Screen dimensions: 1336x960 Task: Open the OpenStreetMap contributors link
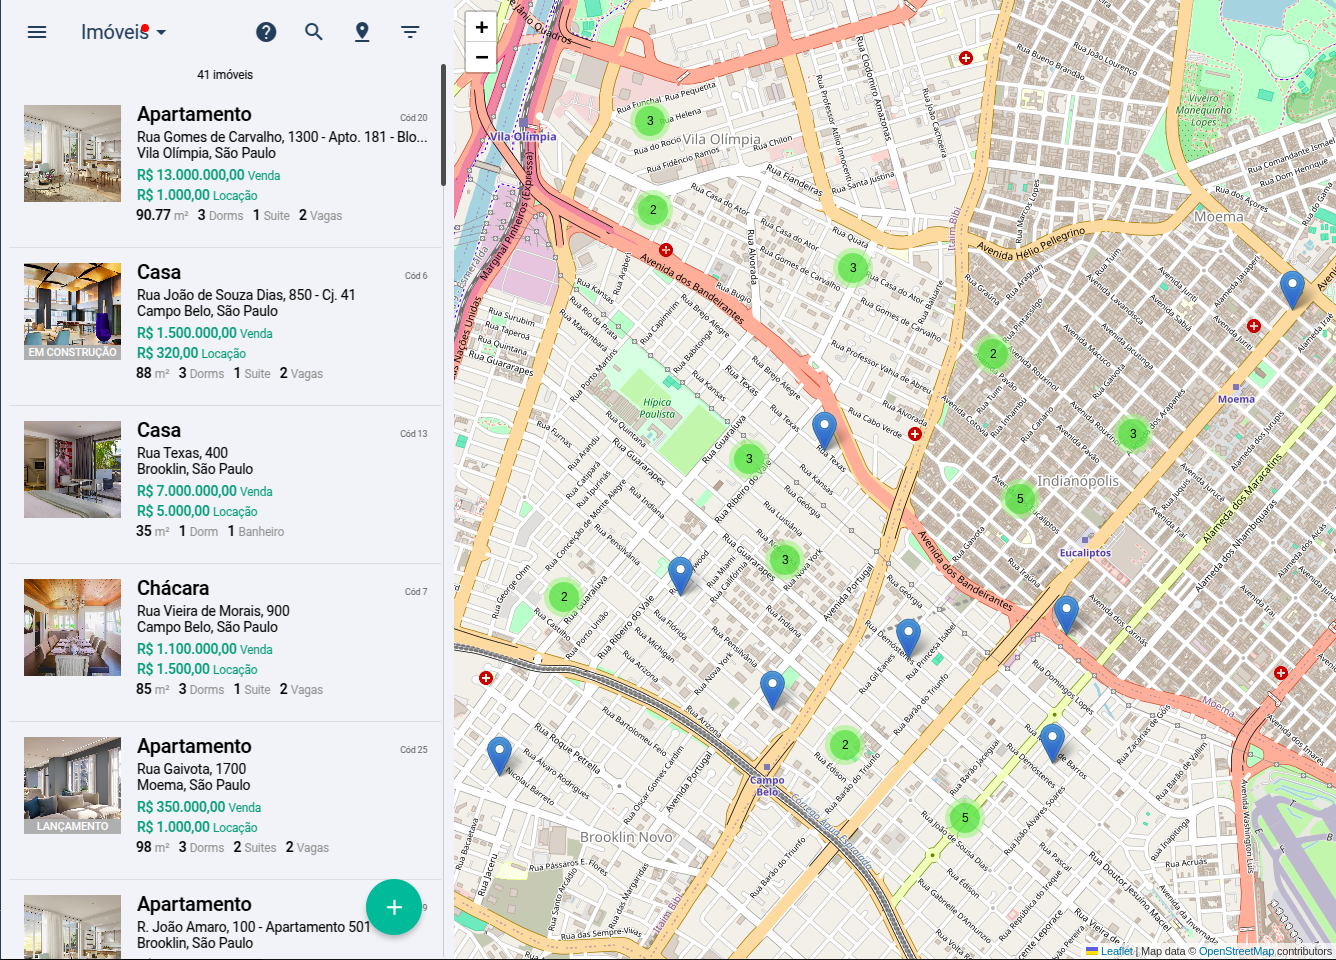click(x=1236, y=951)
